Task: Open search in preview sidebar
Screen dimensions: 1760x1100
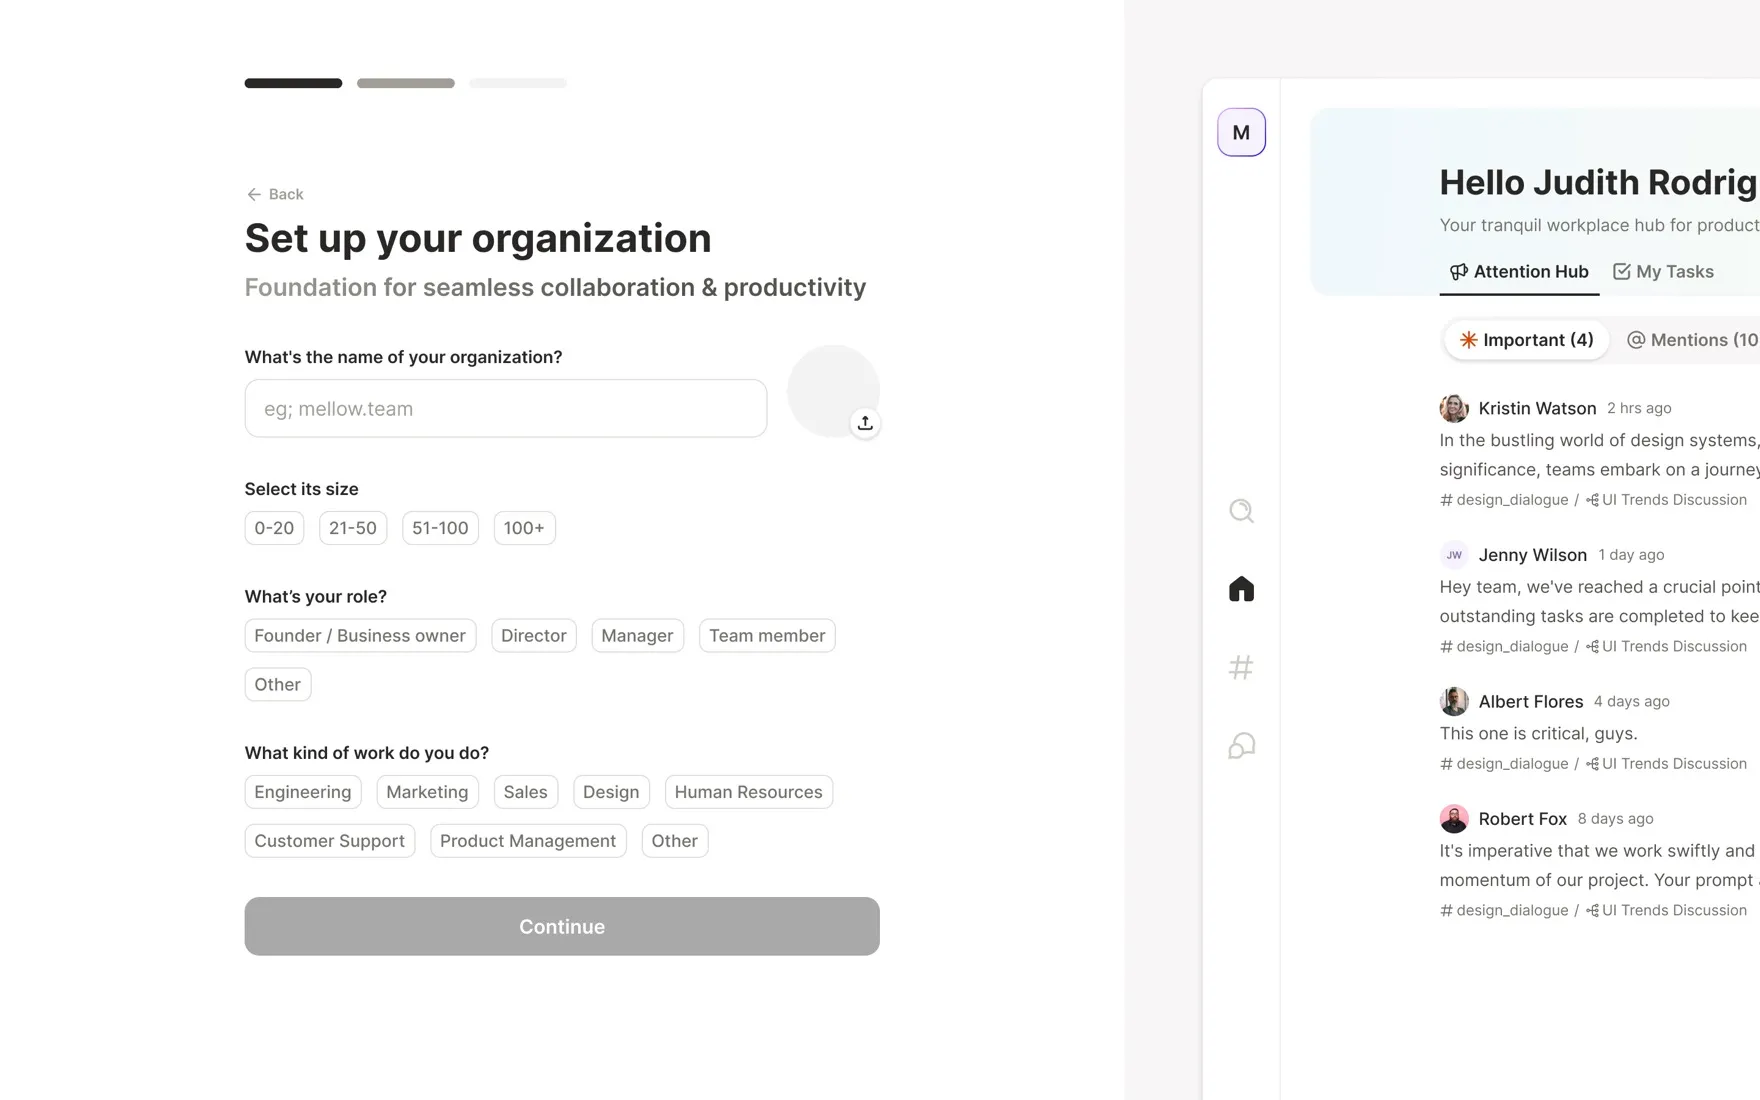Action: (1241, 511)
